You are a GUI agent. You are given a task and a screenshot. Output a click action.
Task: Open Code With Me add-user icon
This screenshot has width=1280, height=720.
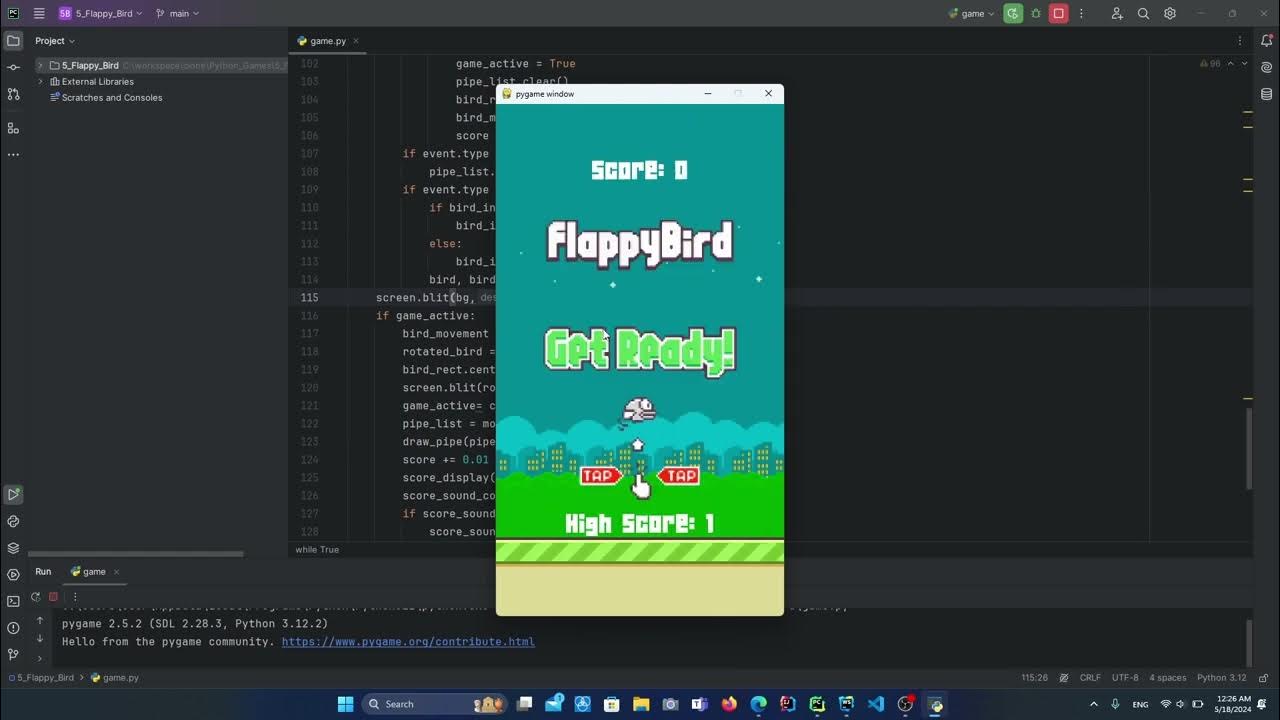click(1117, 13)
